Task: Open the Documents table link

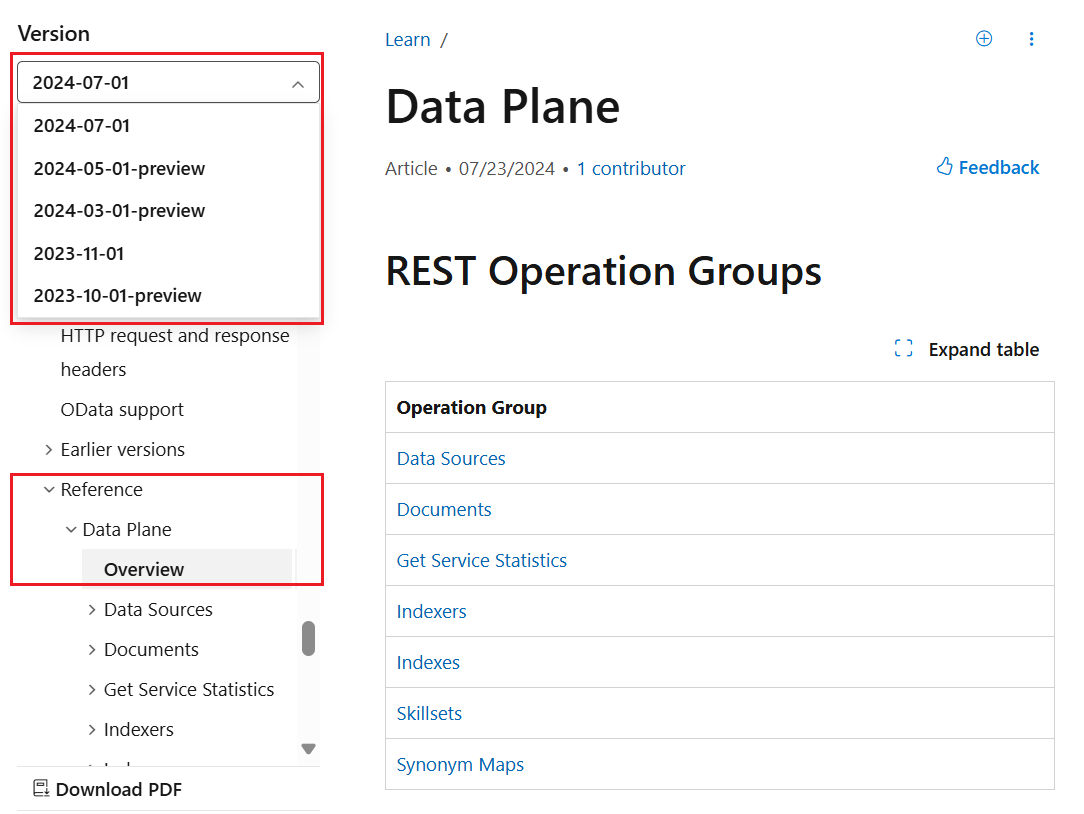Action: (x=444, y=510)
